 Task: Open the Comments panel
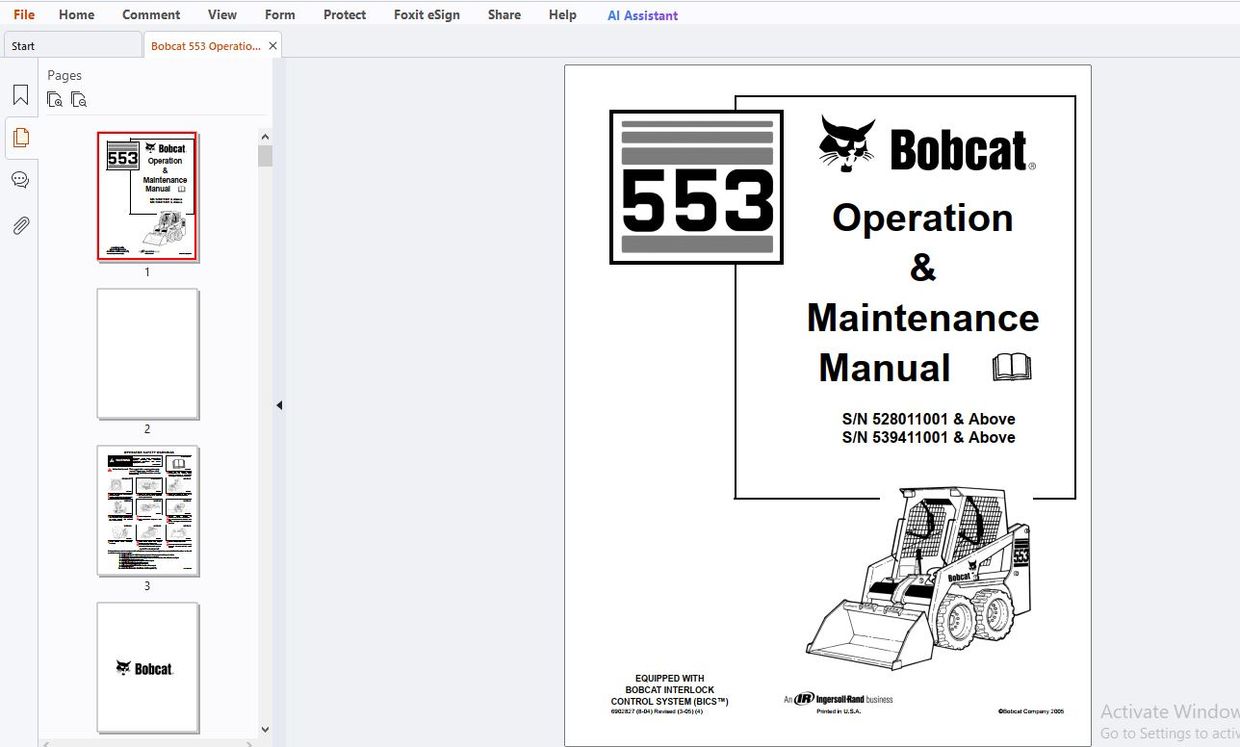[x=20, y=179]
